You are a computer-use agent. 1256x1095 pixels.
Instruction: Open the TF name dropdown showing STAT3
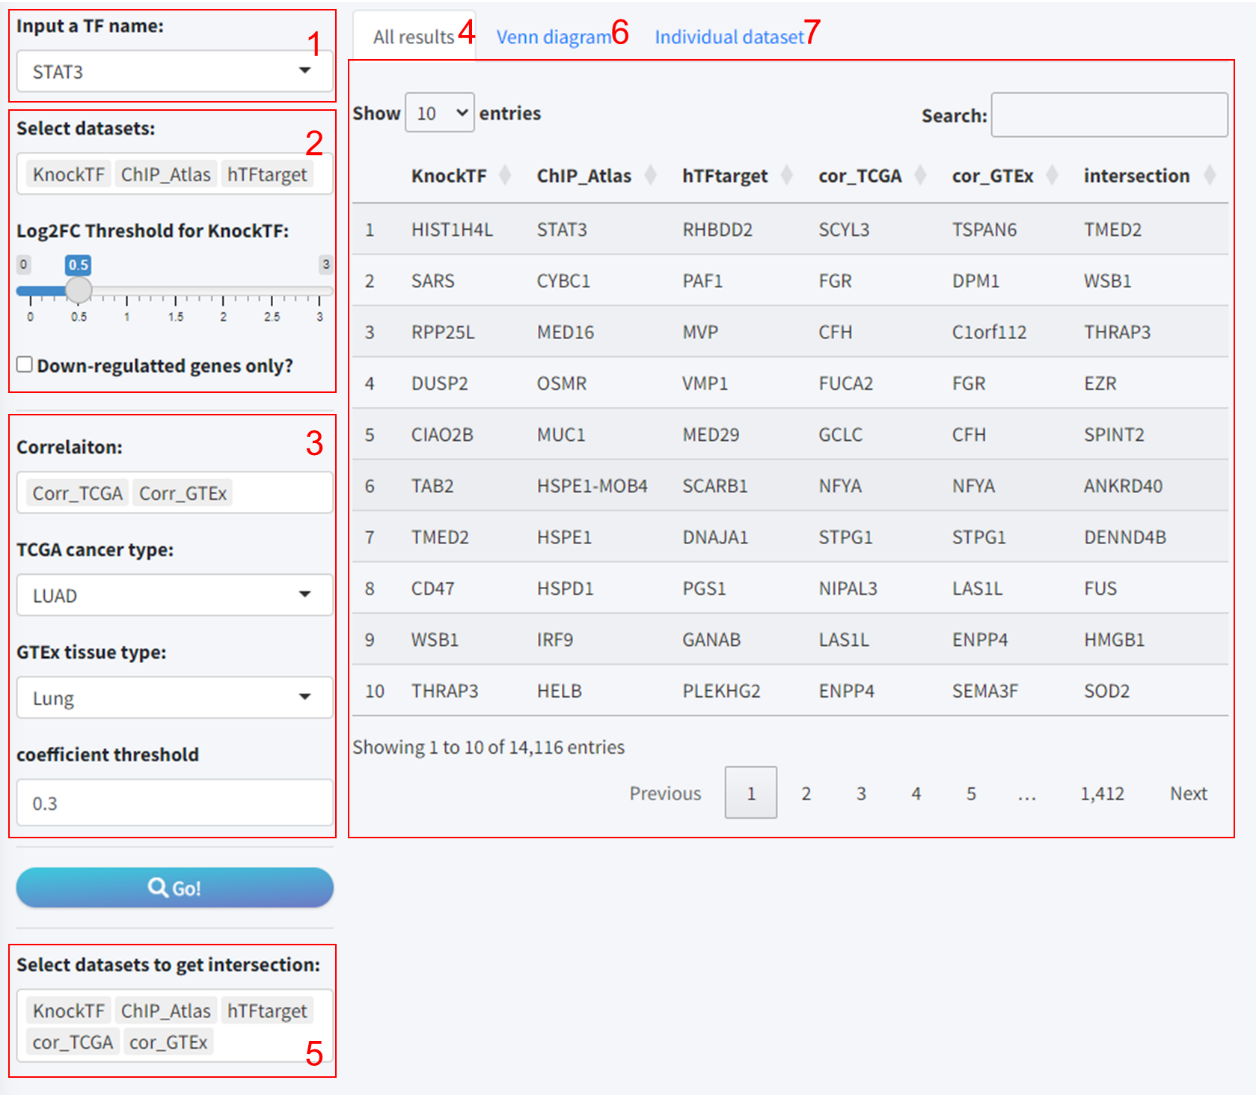click(175, 72)
